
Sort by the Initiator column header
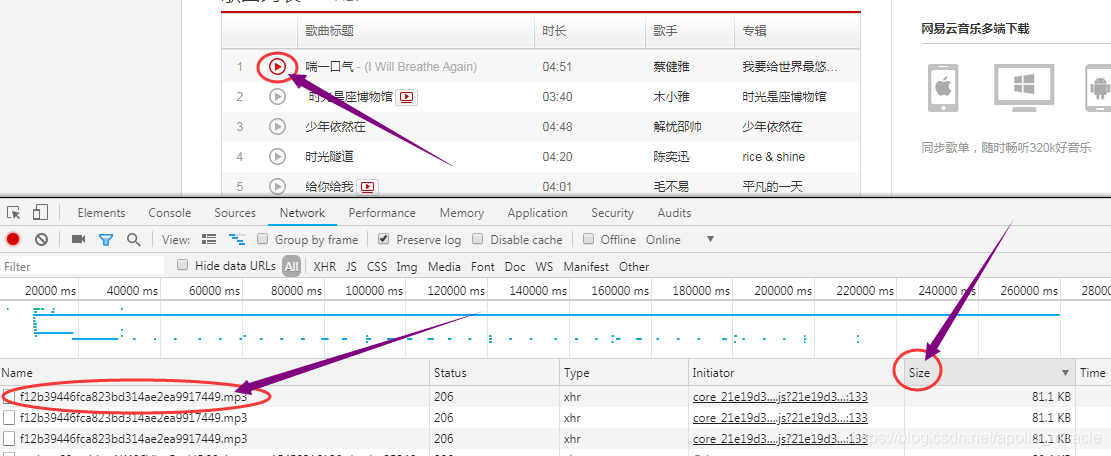click(796, 372)
